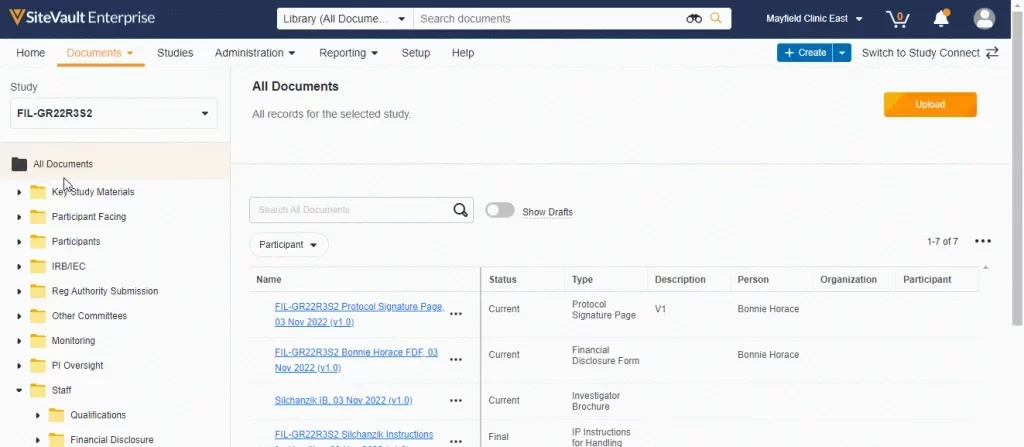Viewport: 1024px width, 447px height.
Task: Click the binoculars advanced search icon
Action: coord(694,19)
